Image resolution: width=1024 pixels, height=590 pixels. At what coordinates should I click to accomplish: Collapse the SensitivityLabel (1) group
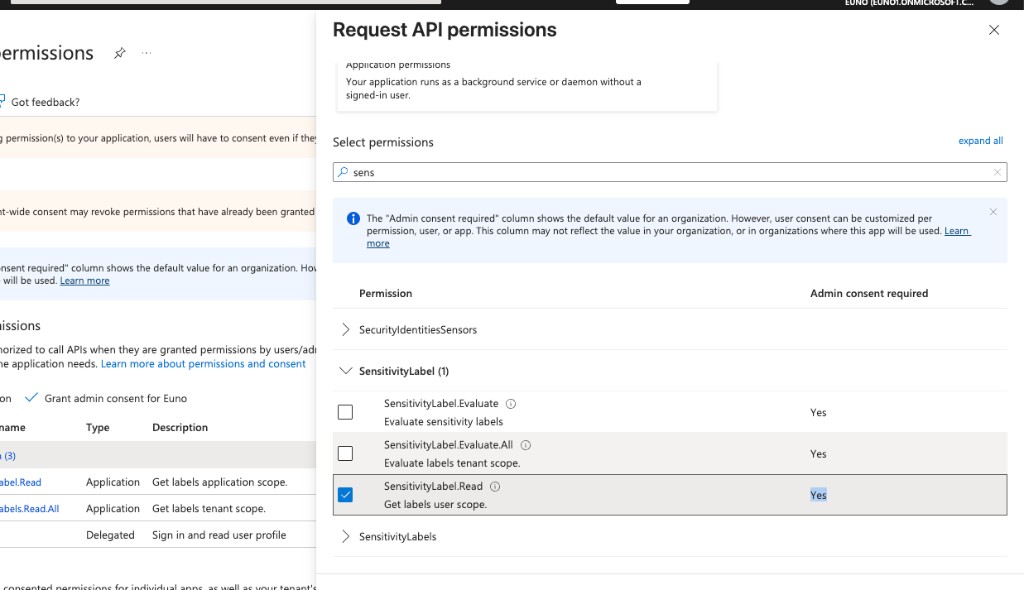pyautogui.click(x=345, y=370)
